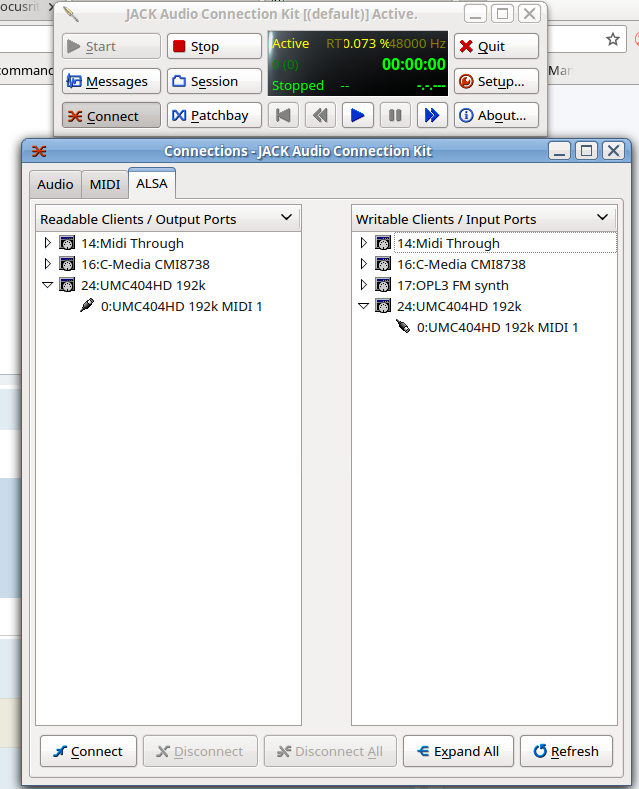The width and height of the screenshot is (639, 789).
Task: Maximize the Connections window
Action: pyautogui.click(x=586, y=150)
